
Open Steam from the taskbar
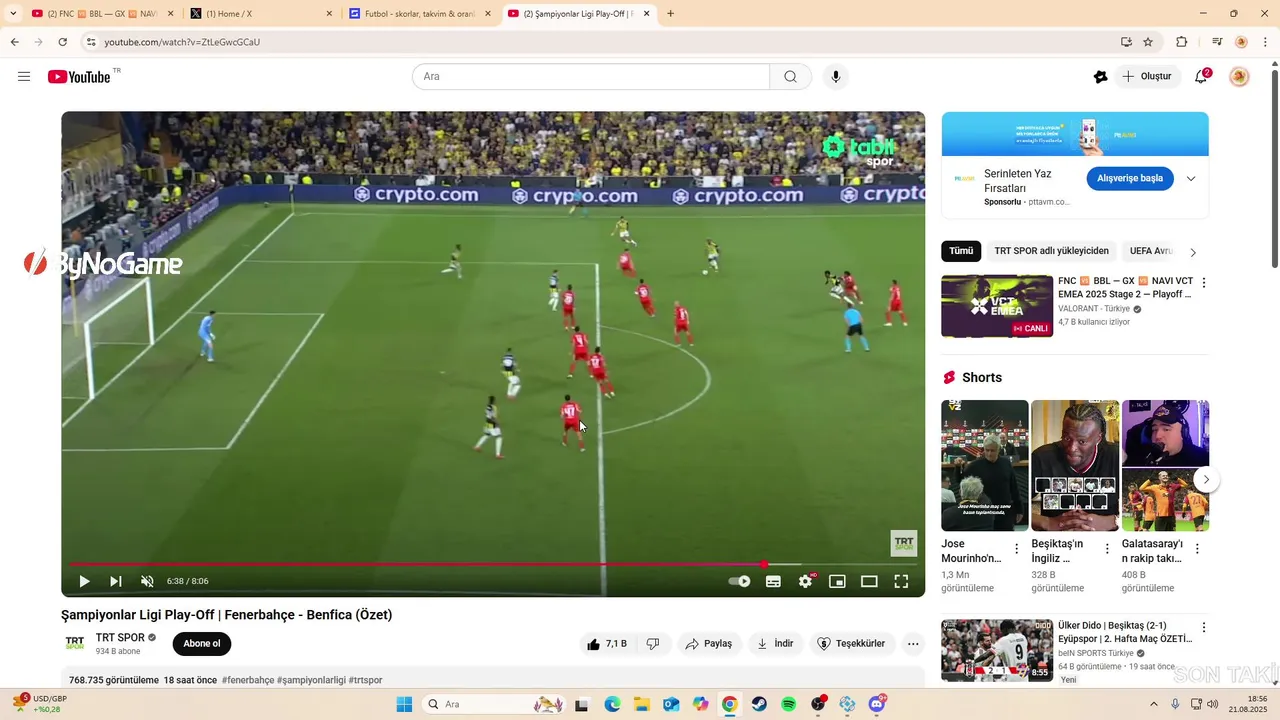[759, 705]
